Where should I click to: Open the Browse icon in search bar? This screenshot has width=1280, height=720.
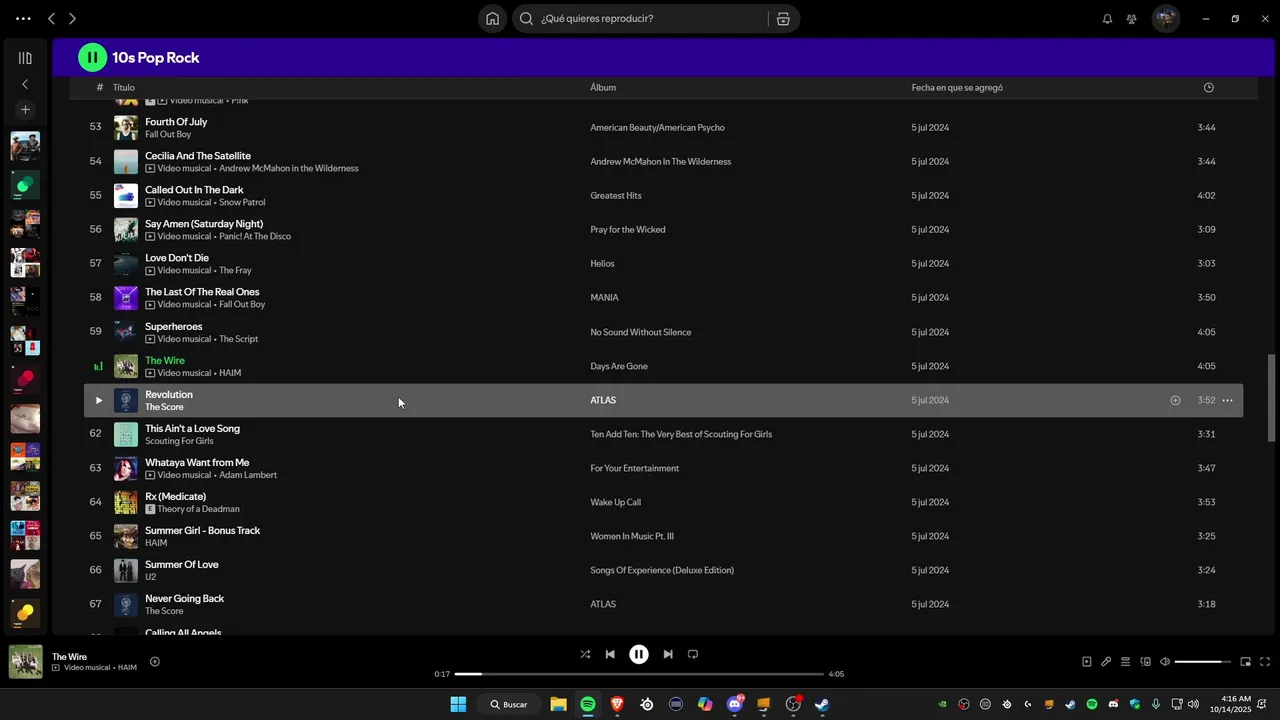coord(783,18)
